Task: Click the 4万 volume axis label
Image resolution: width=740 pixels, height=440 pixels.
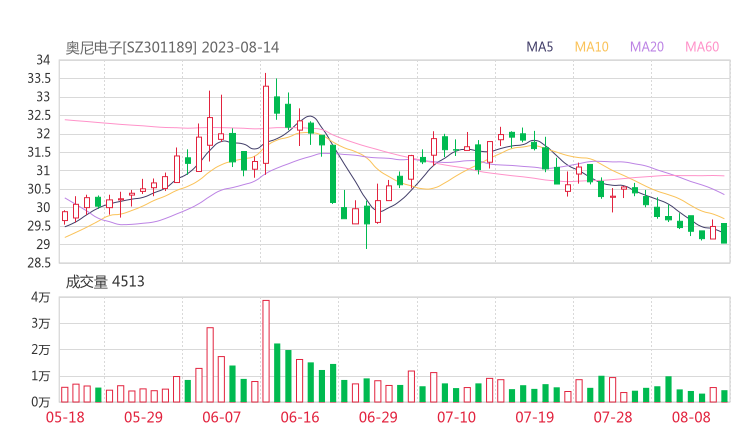Action: [41, 297]
